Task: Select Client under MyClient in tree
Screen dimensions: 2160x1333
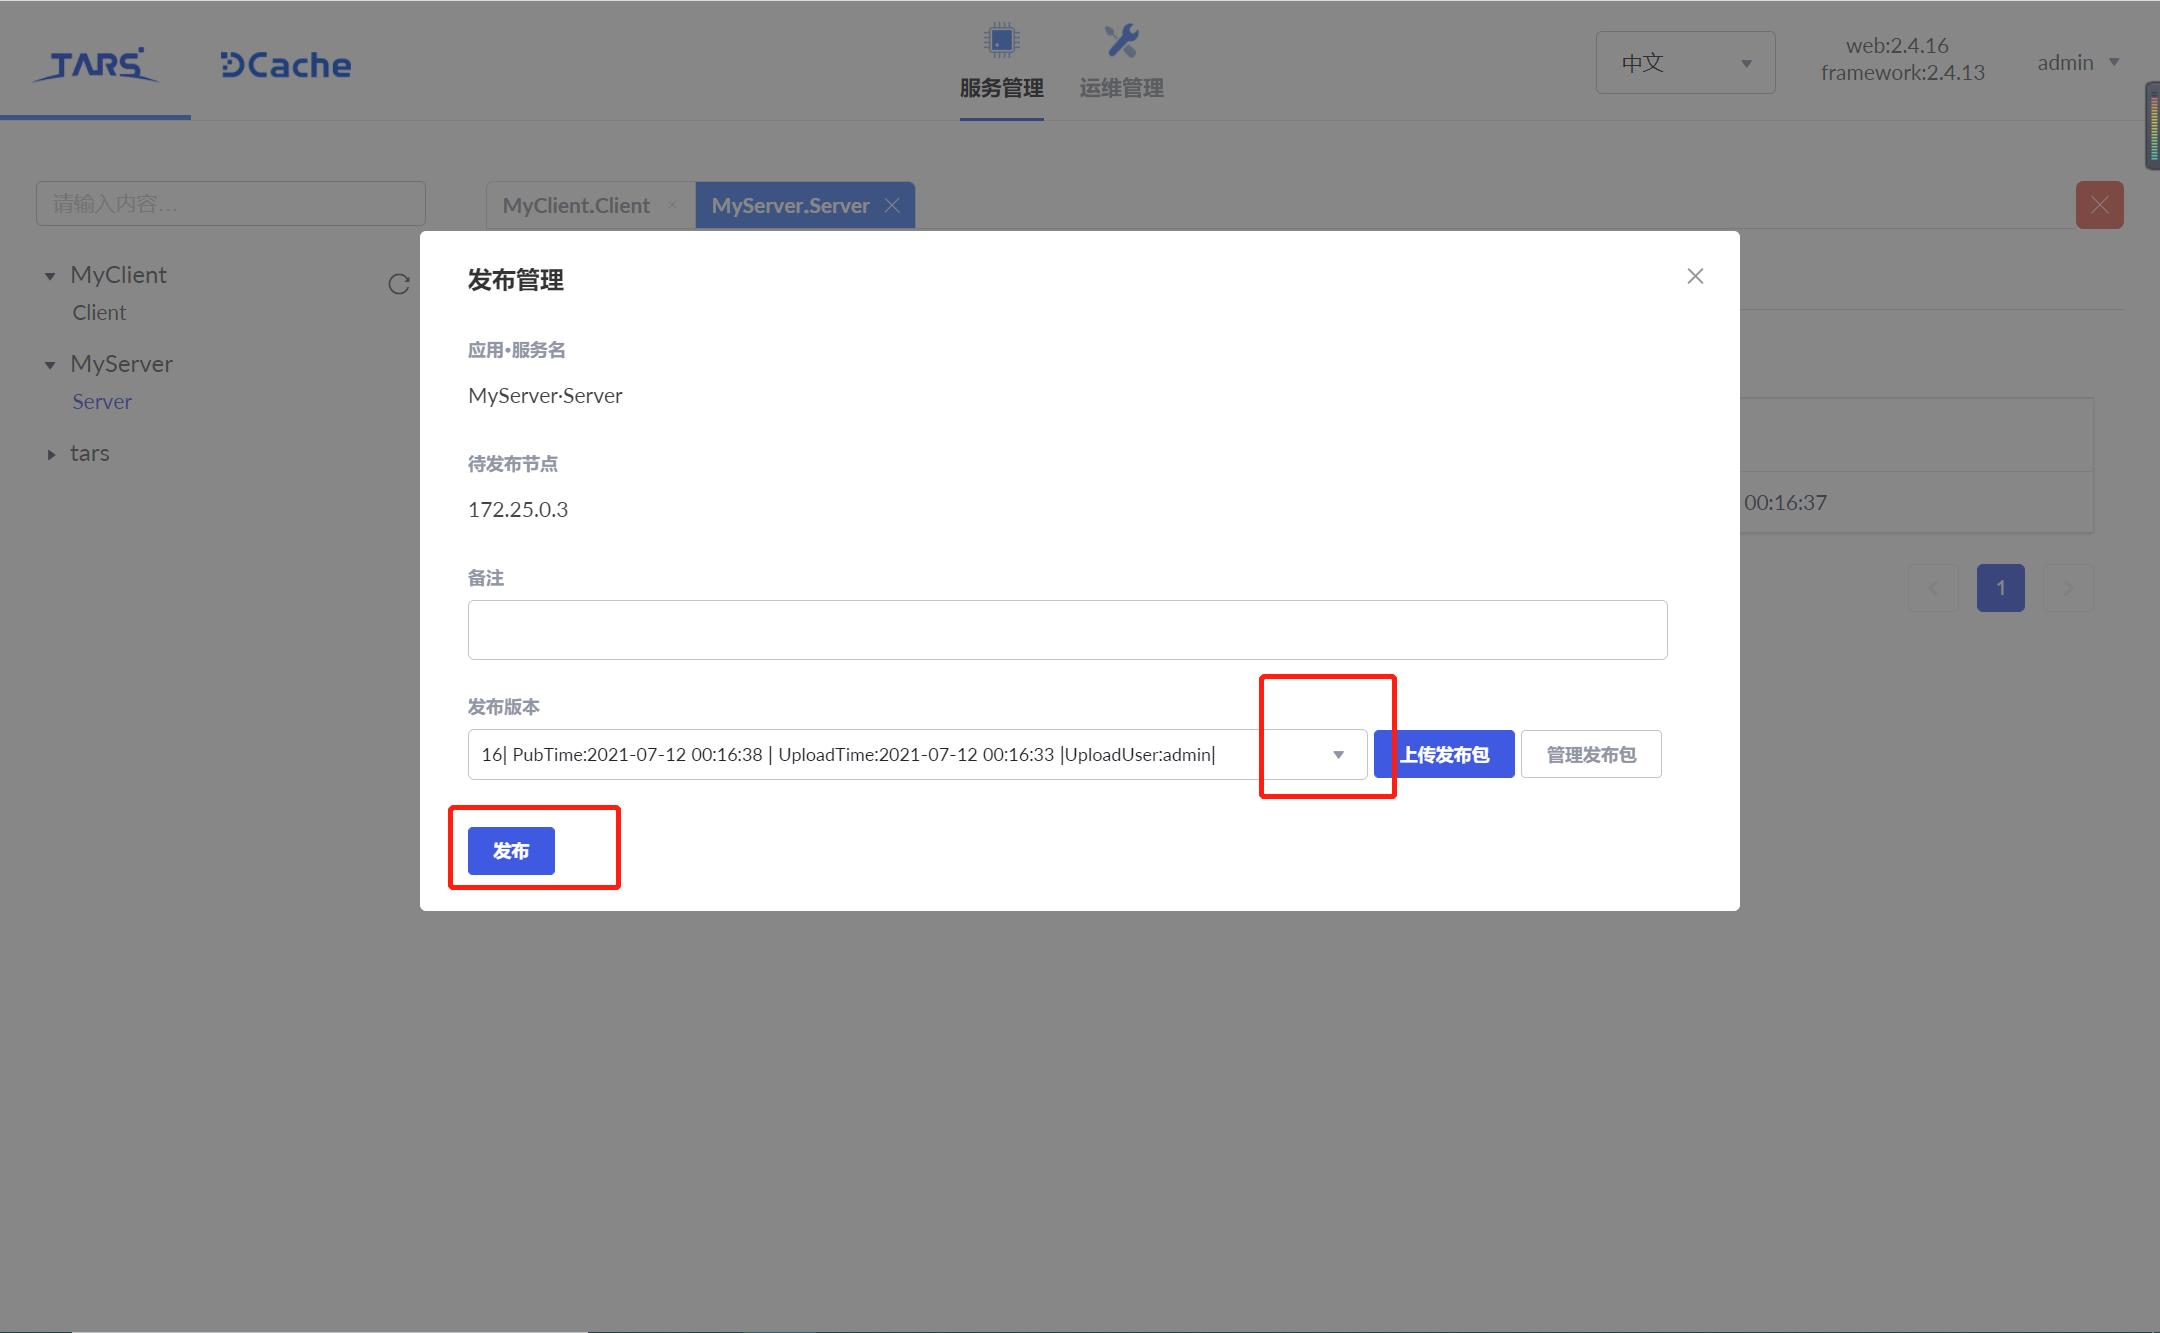Action: (x=99, y=312)
